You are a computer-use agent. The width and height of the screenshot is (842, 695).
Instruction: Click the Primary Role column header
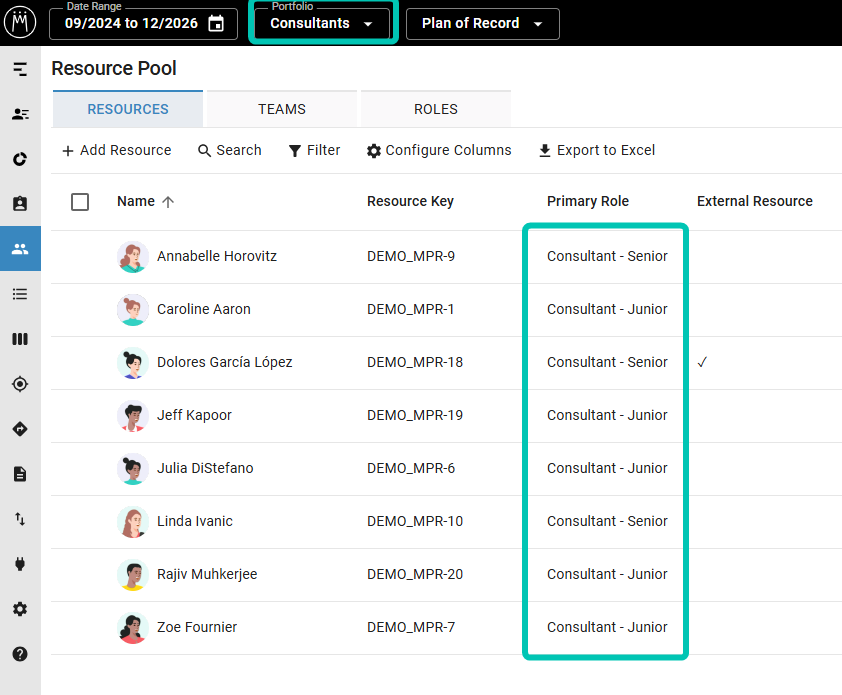point(587,201)
